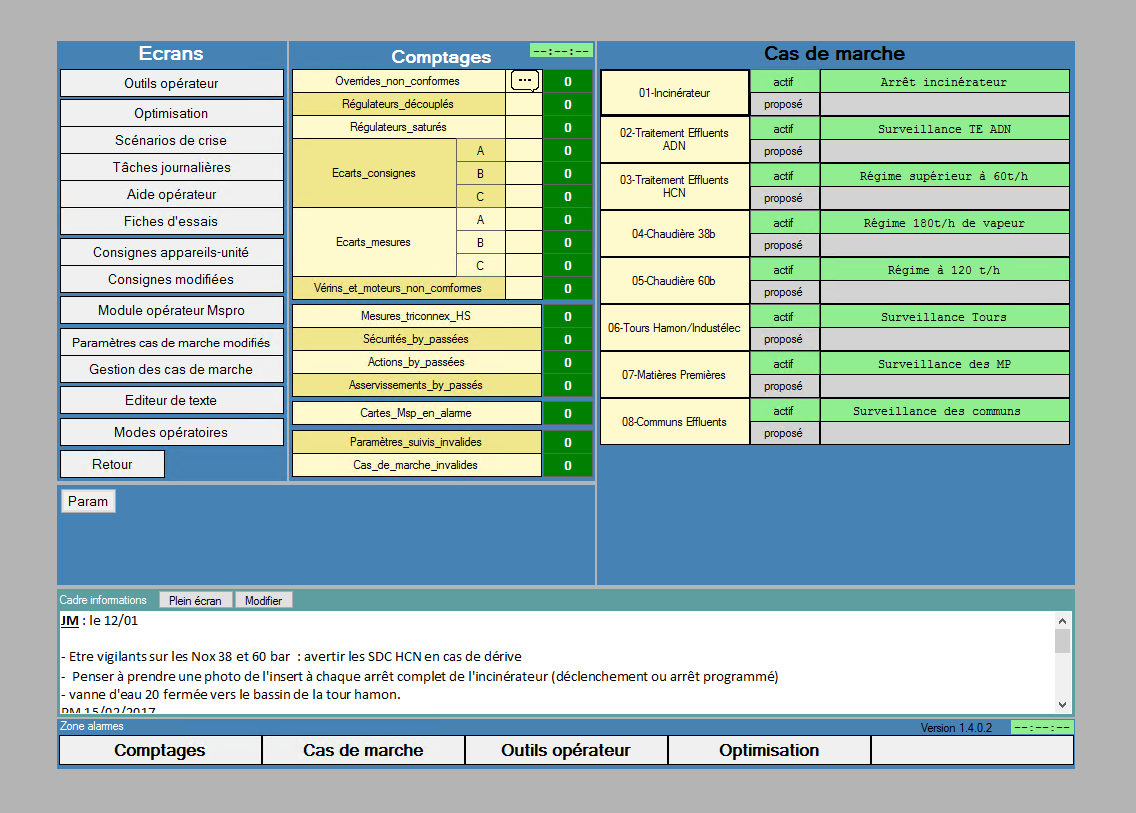Viewport: 1136px width, 813px height.
Task: Click the Ecarts_mesures row C count
Action: pyautogui.click(x=568, y=265)
